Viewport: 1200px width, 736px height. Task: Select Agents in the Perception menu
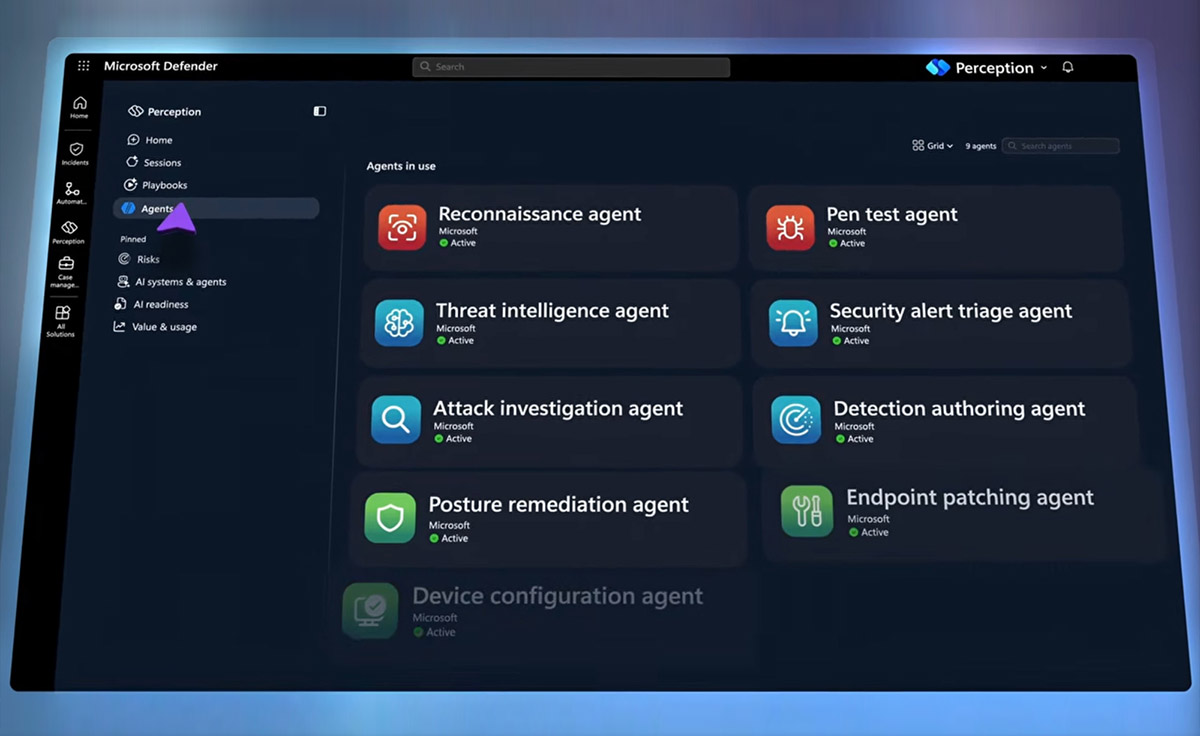point(216,208)
